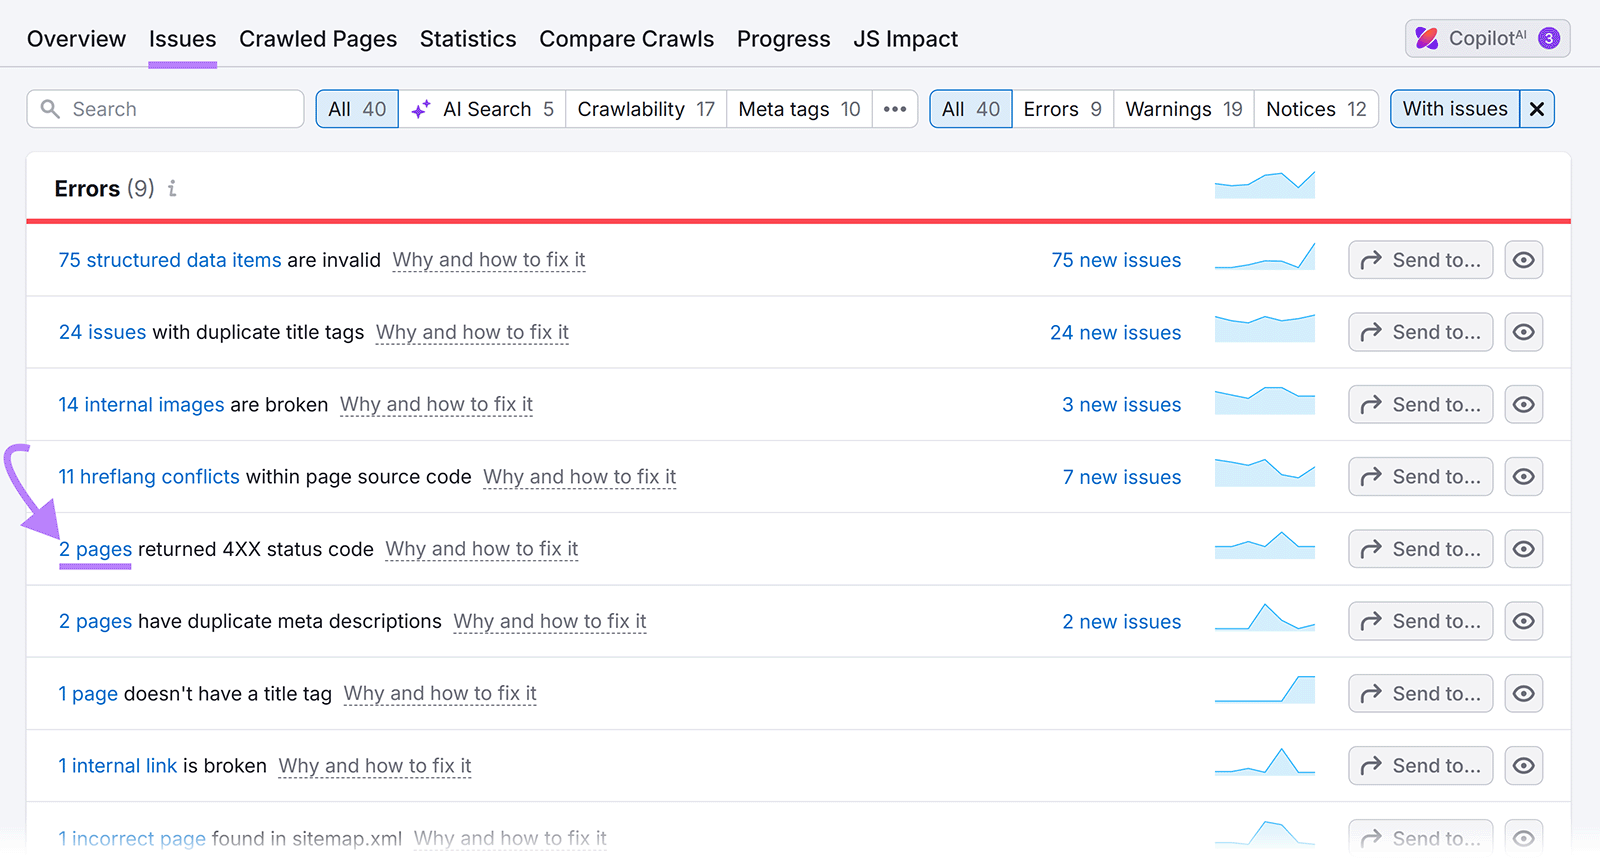Hide the duplicate meta descriptions issue
Screen dimensions: 1600x863
pos(1523,621)
